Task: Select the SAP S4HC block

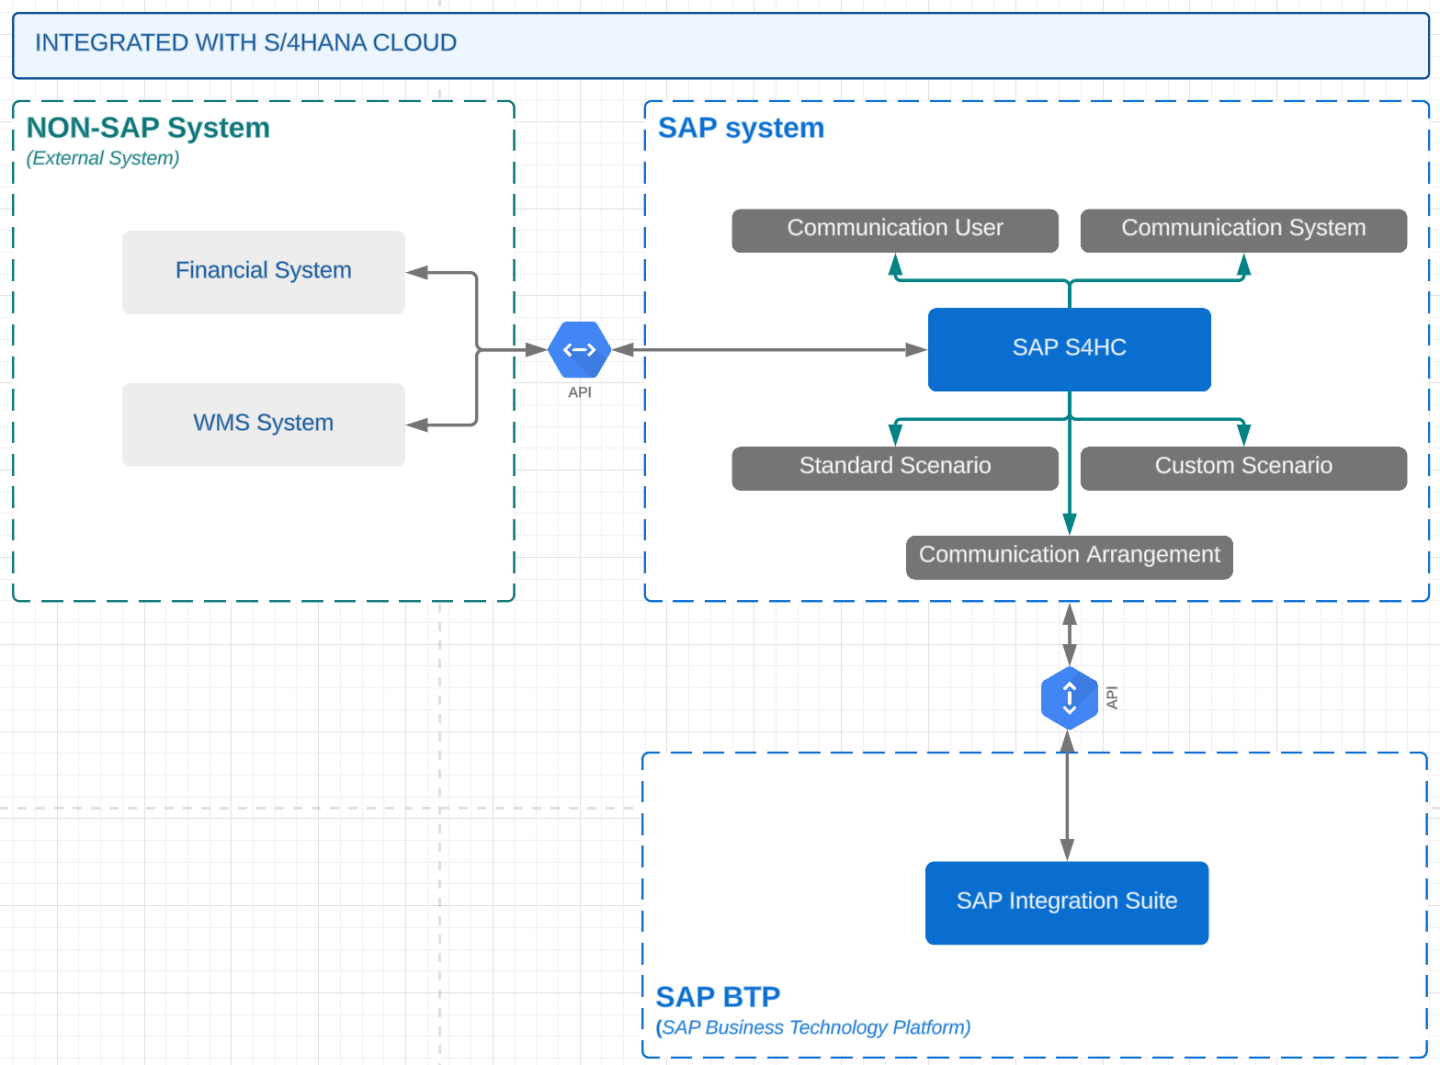Action: tap(1069, 349)
